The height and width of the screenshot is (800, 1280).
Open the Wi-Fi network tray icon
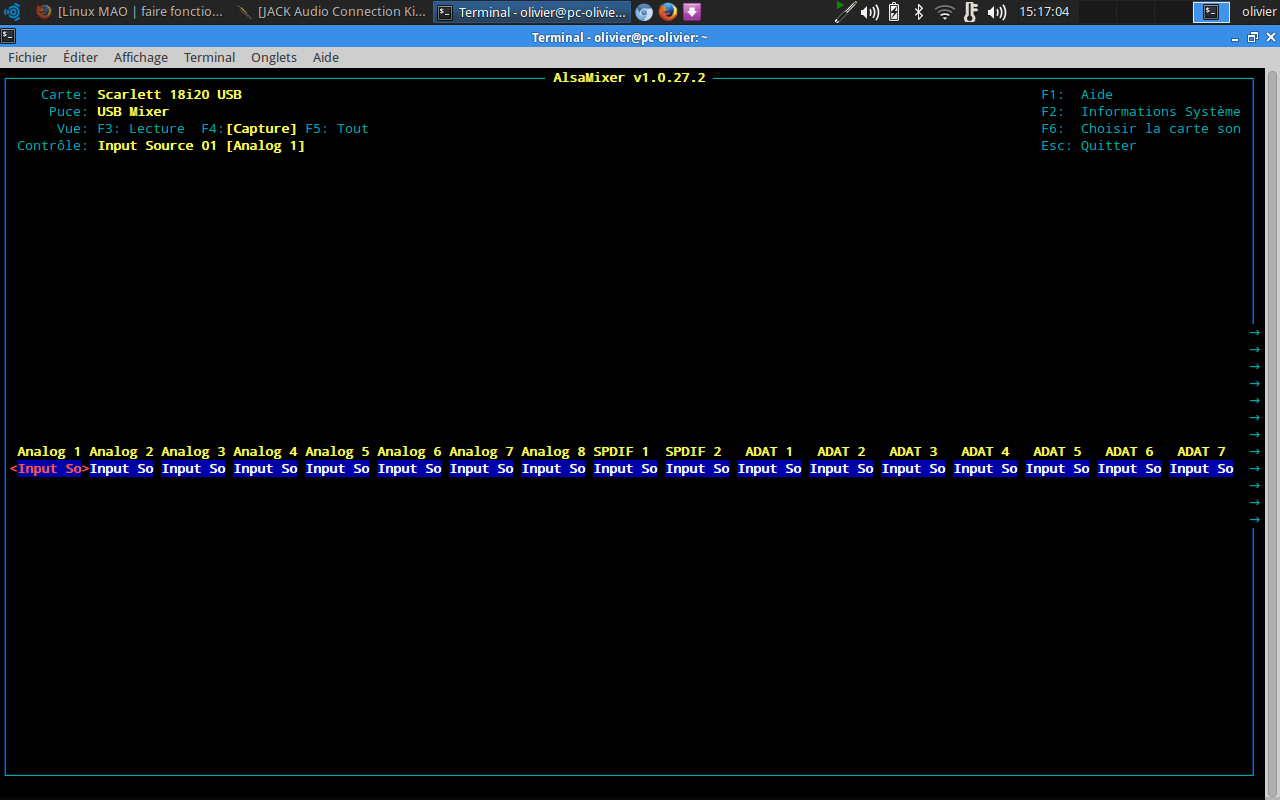click(945, 12)
